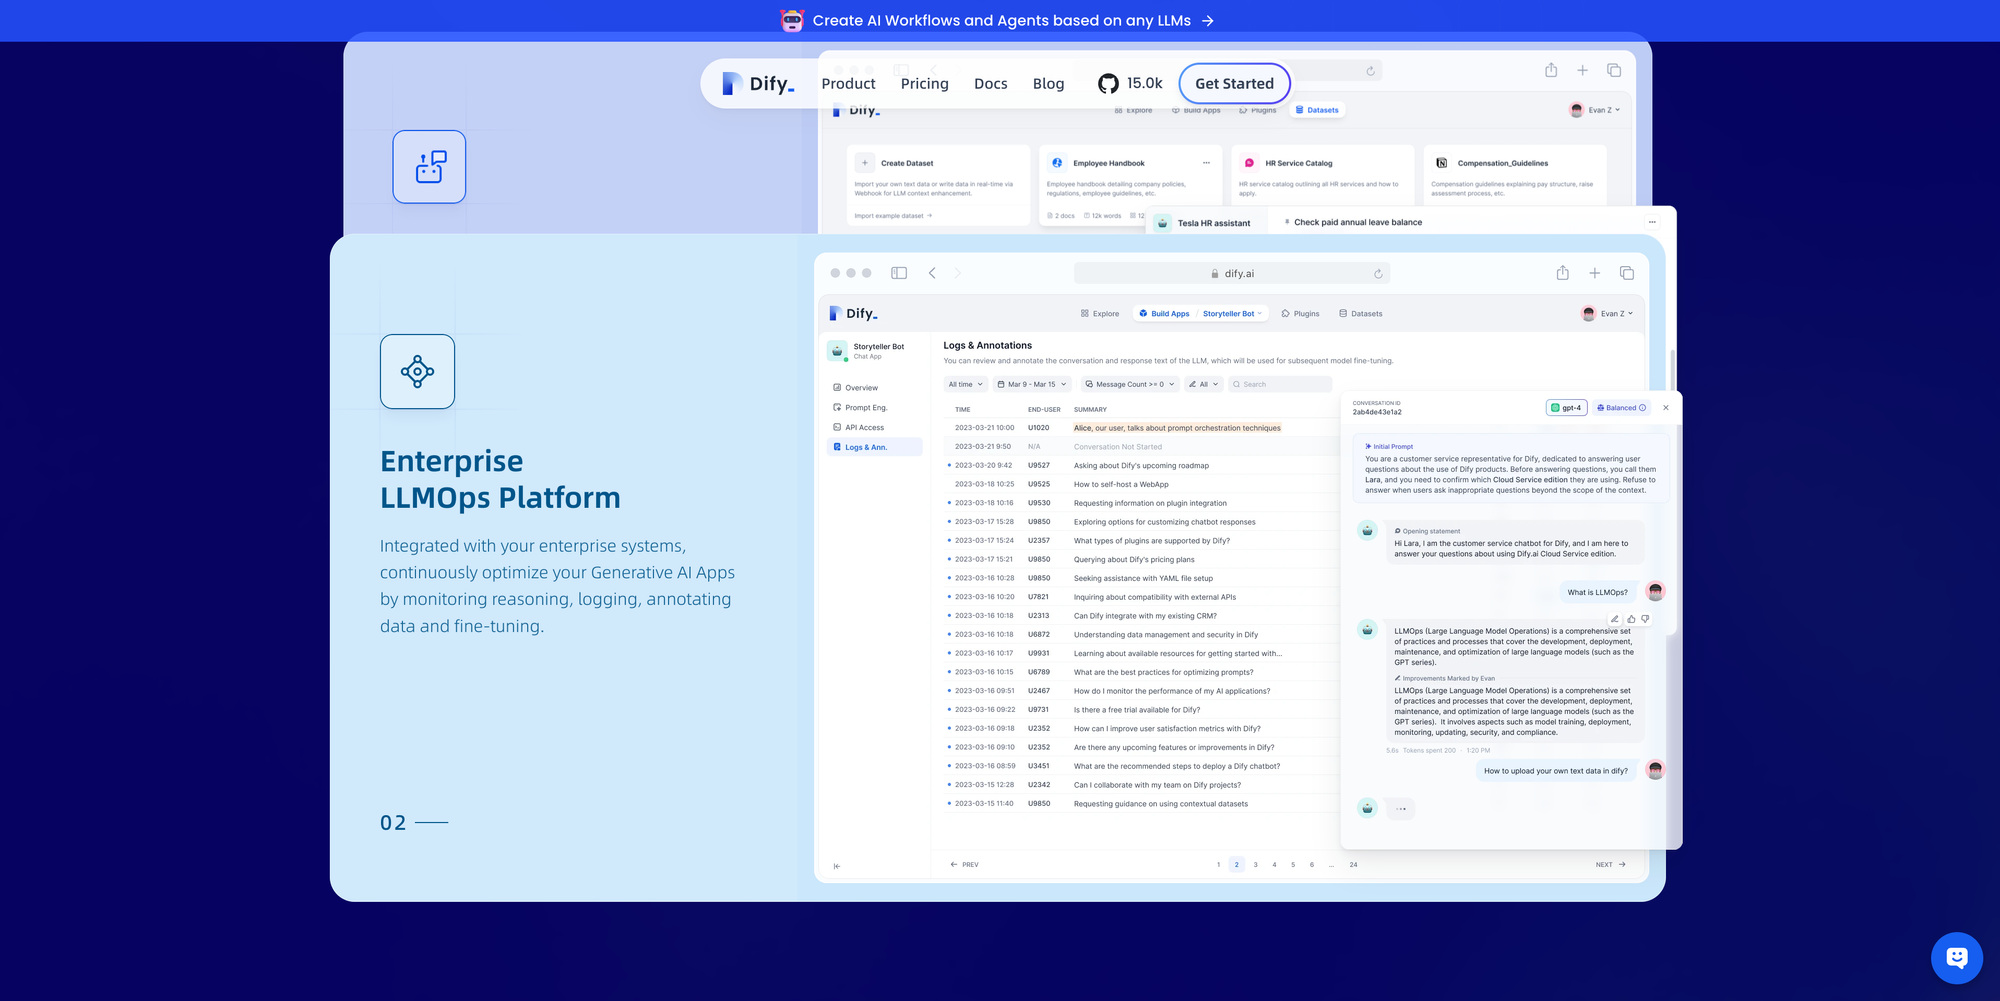
Task: Select Logs & Ann. in the app sidebar
Action: 875,447
